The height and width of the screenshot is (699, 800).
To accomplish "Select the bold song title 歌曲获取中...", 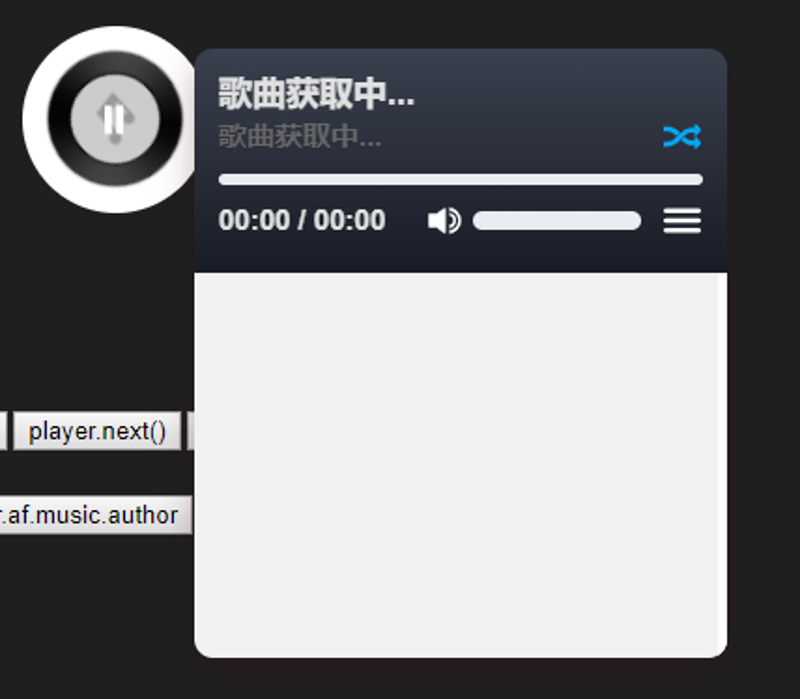I will coord(316,93).
